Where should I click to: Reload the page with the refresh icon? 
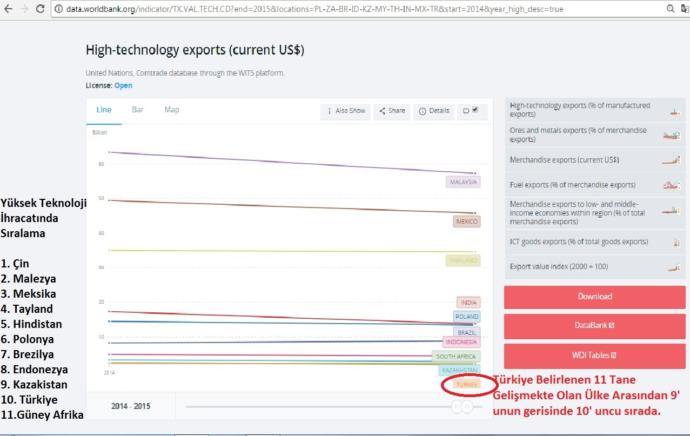pos(40,9)
